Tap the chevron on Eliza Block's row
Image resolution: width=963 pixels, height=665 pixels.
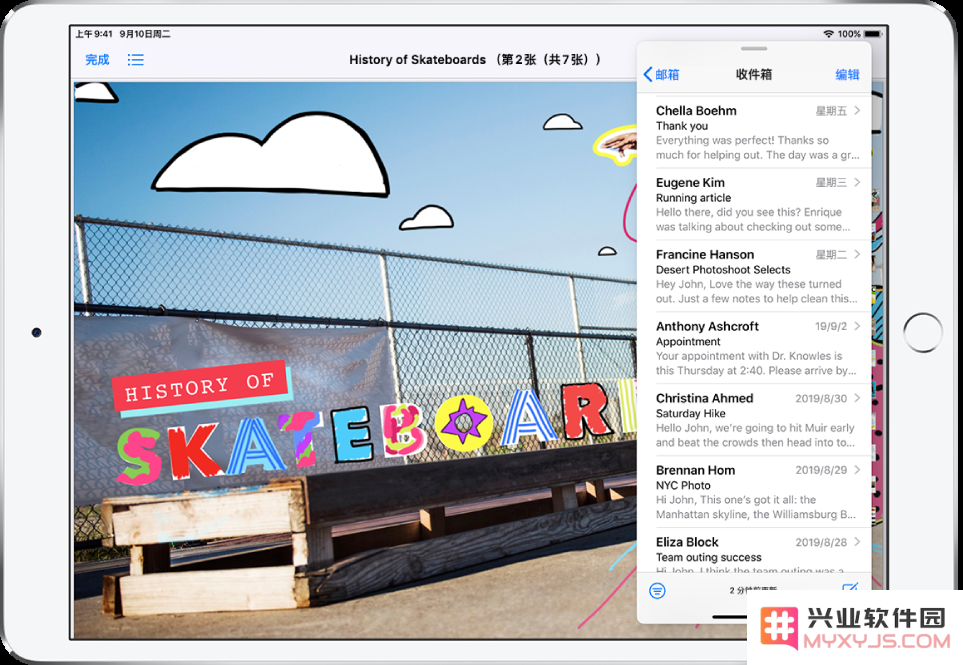(857, 542)
